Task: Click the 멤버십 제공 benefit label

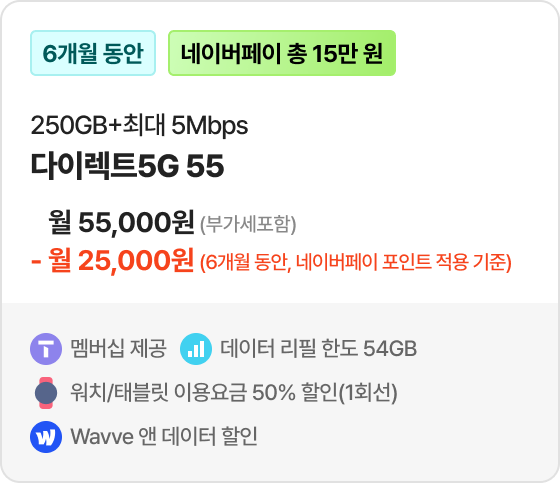Action: [x=119, y=349]
